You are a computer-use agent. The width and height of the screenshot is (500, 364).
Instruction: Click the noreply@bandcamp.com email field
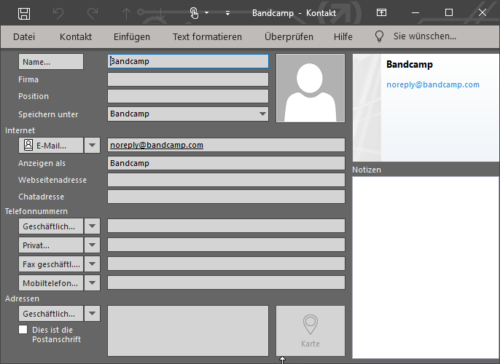226,145
